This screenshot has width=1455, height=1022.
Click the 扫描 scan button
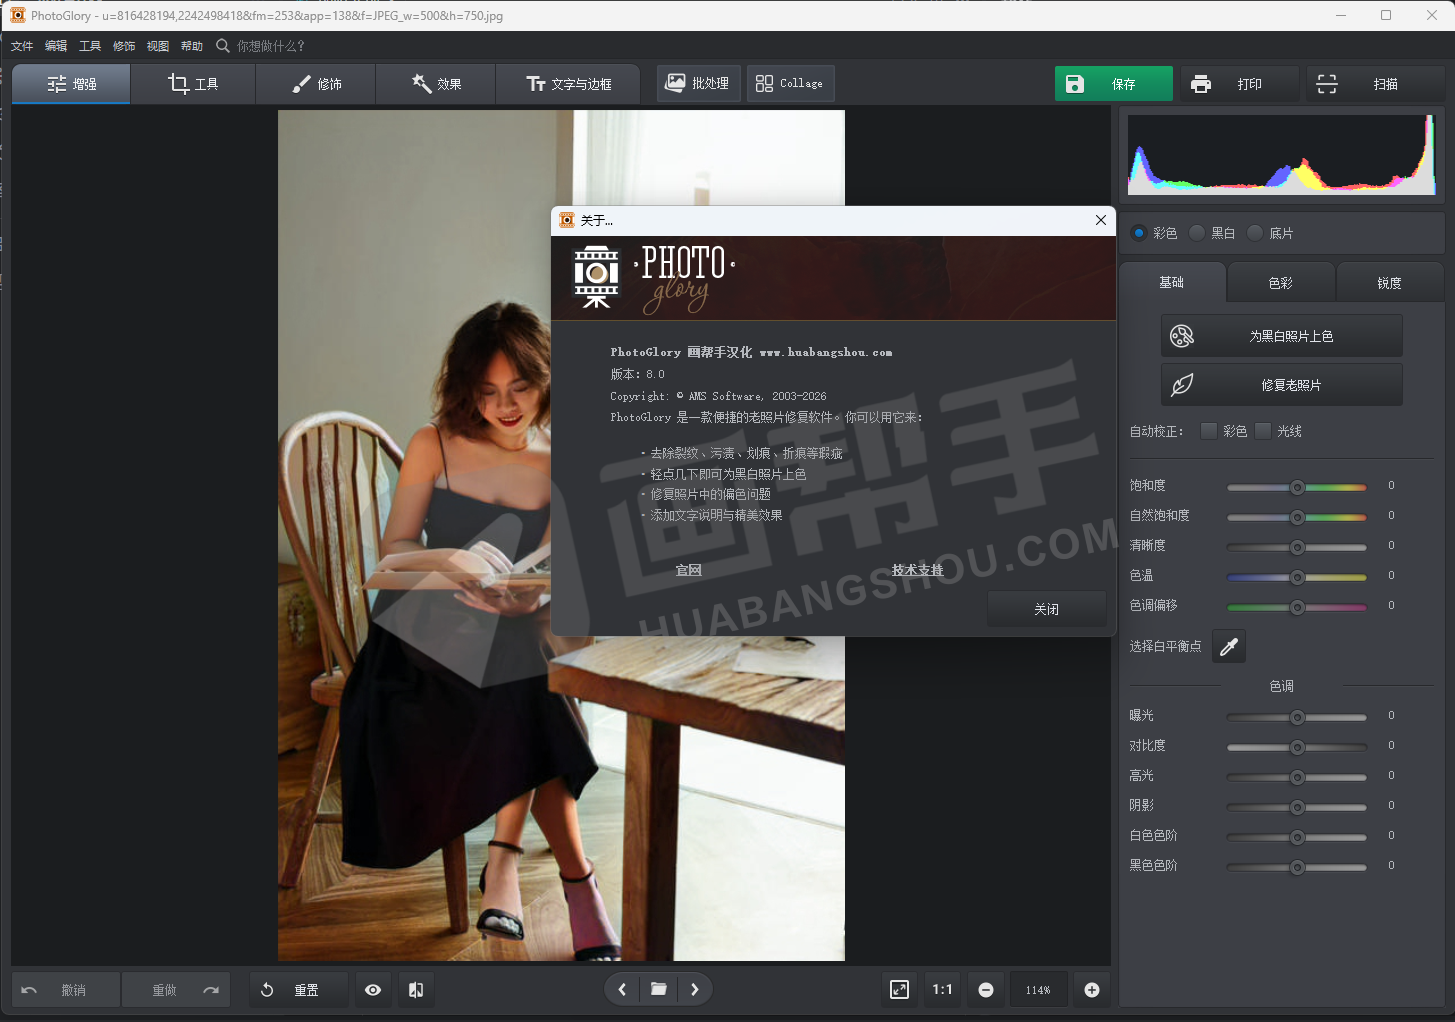[1375, 84]
